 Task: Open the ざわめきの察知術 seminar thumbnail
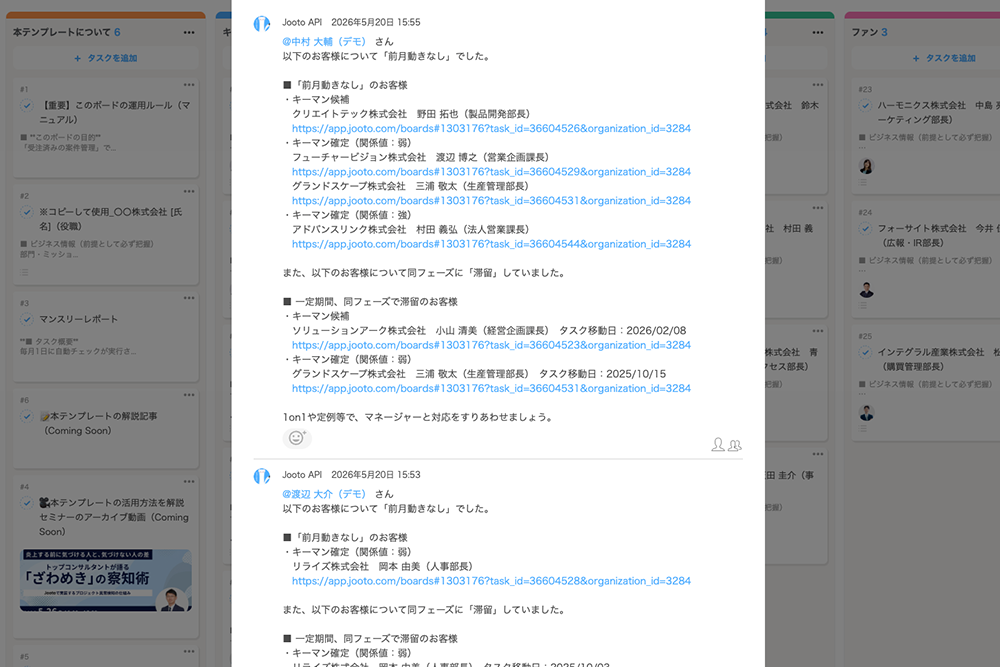106,580
